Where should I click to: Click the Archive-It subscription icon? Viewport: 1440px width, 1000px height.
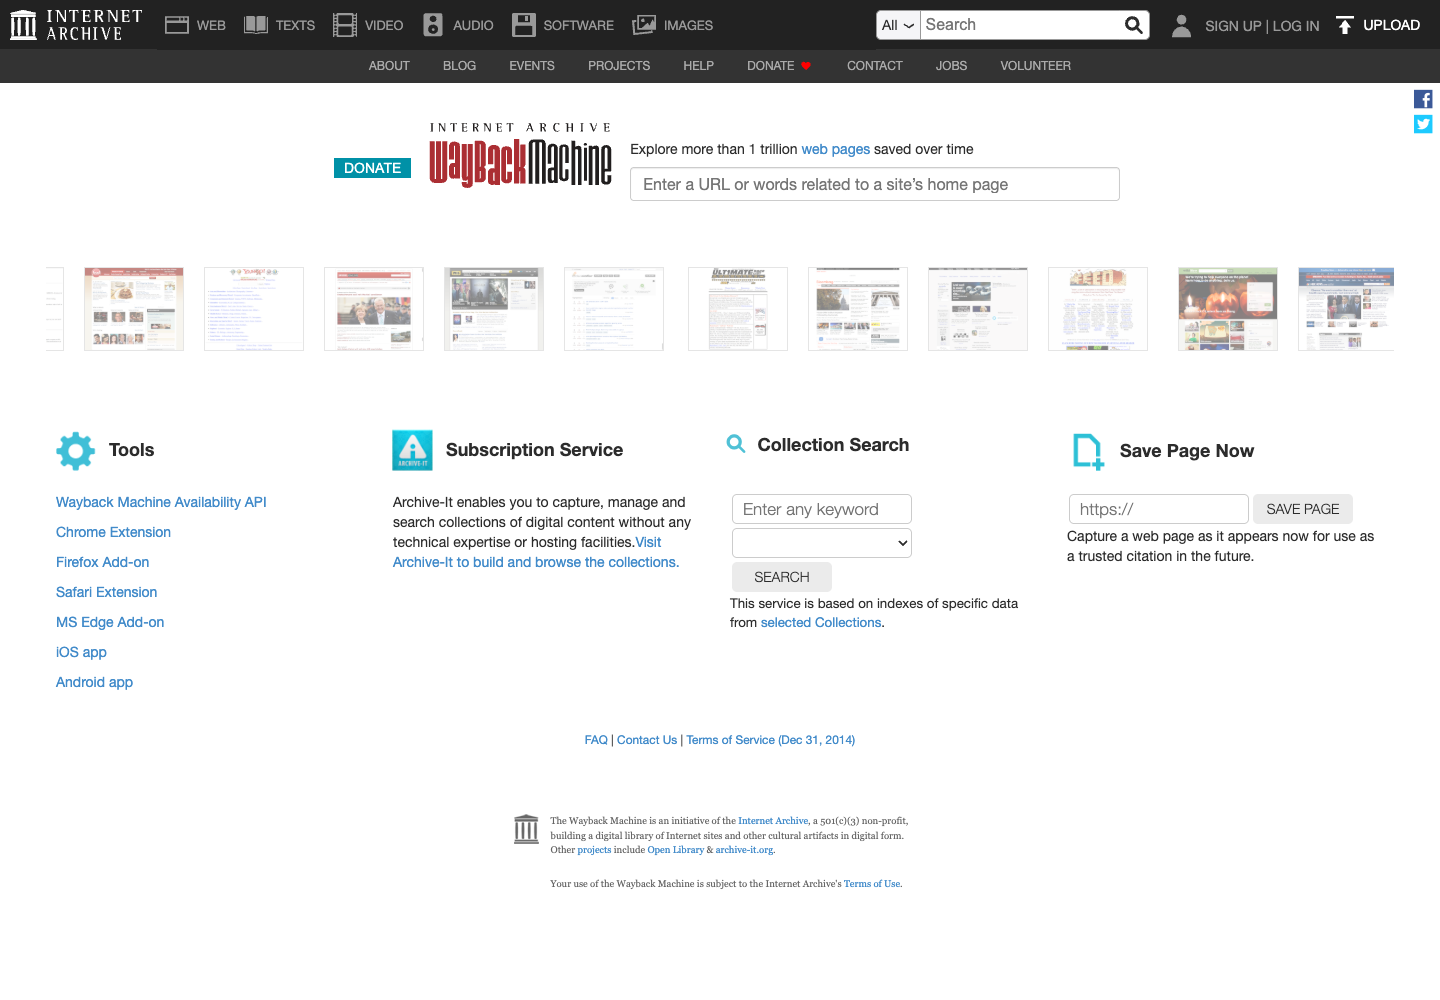[x=413, y=450]
